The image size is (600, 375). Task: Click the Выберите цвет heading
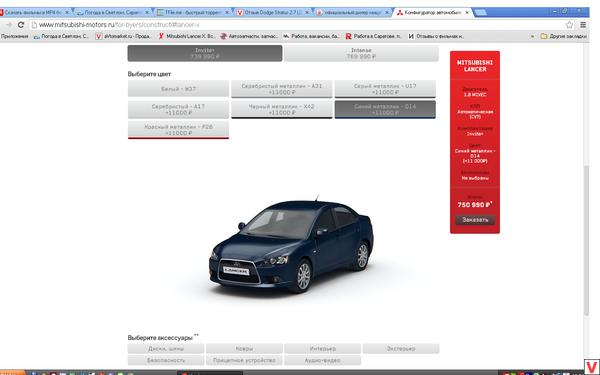coord(149,74)
